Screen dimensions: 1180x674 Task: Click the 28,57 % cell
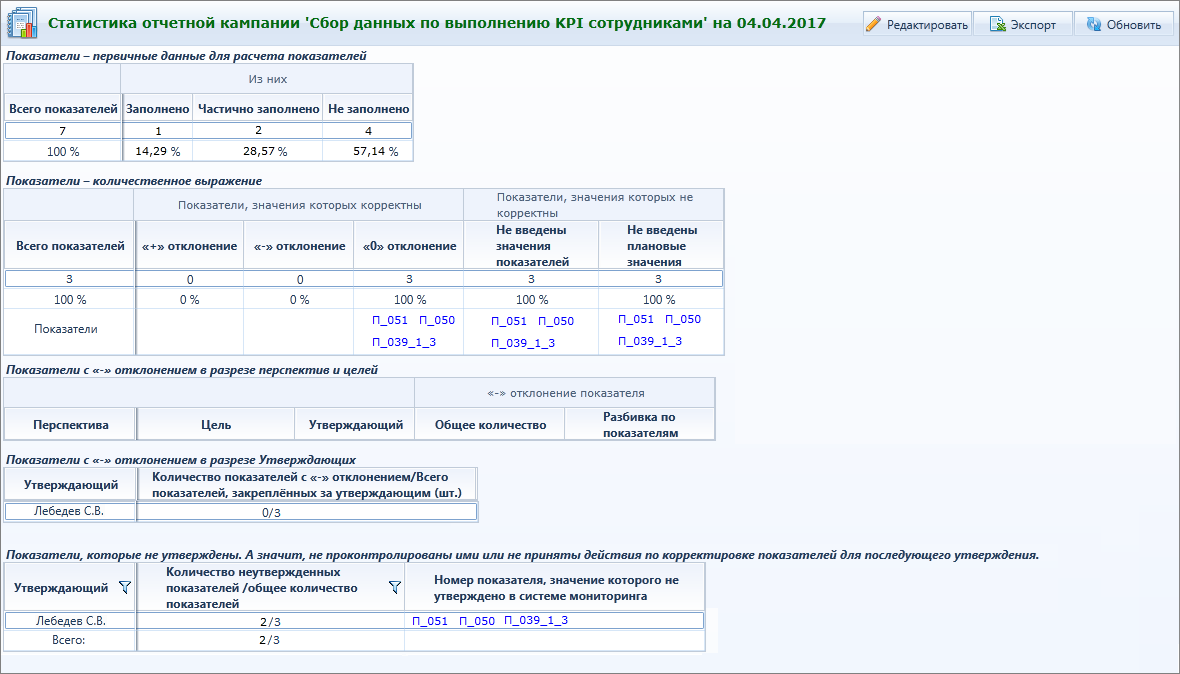(258, 151)
